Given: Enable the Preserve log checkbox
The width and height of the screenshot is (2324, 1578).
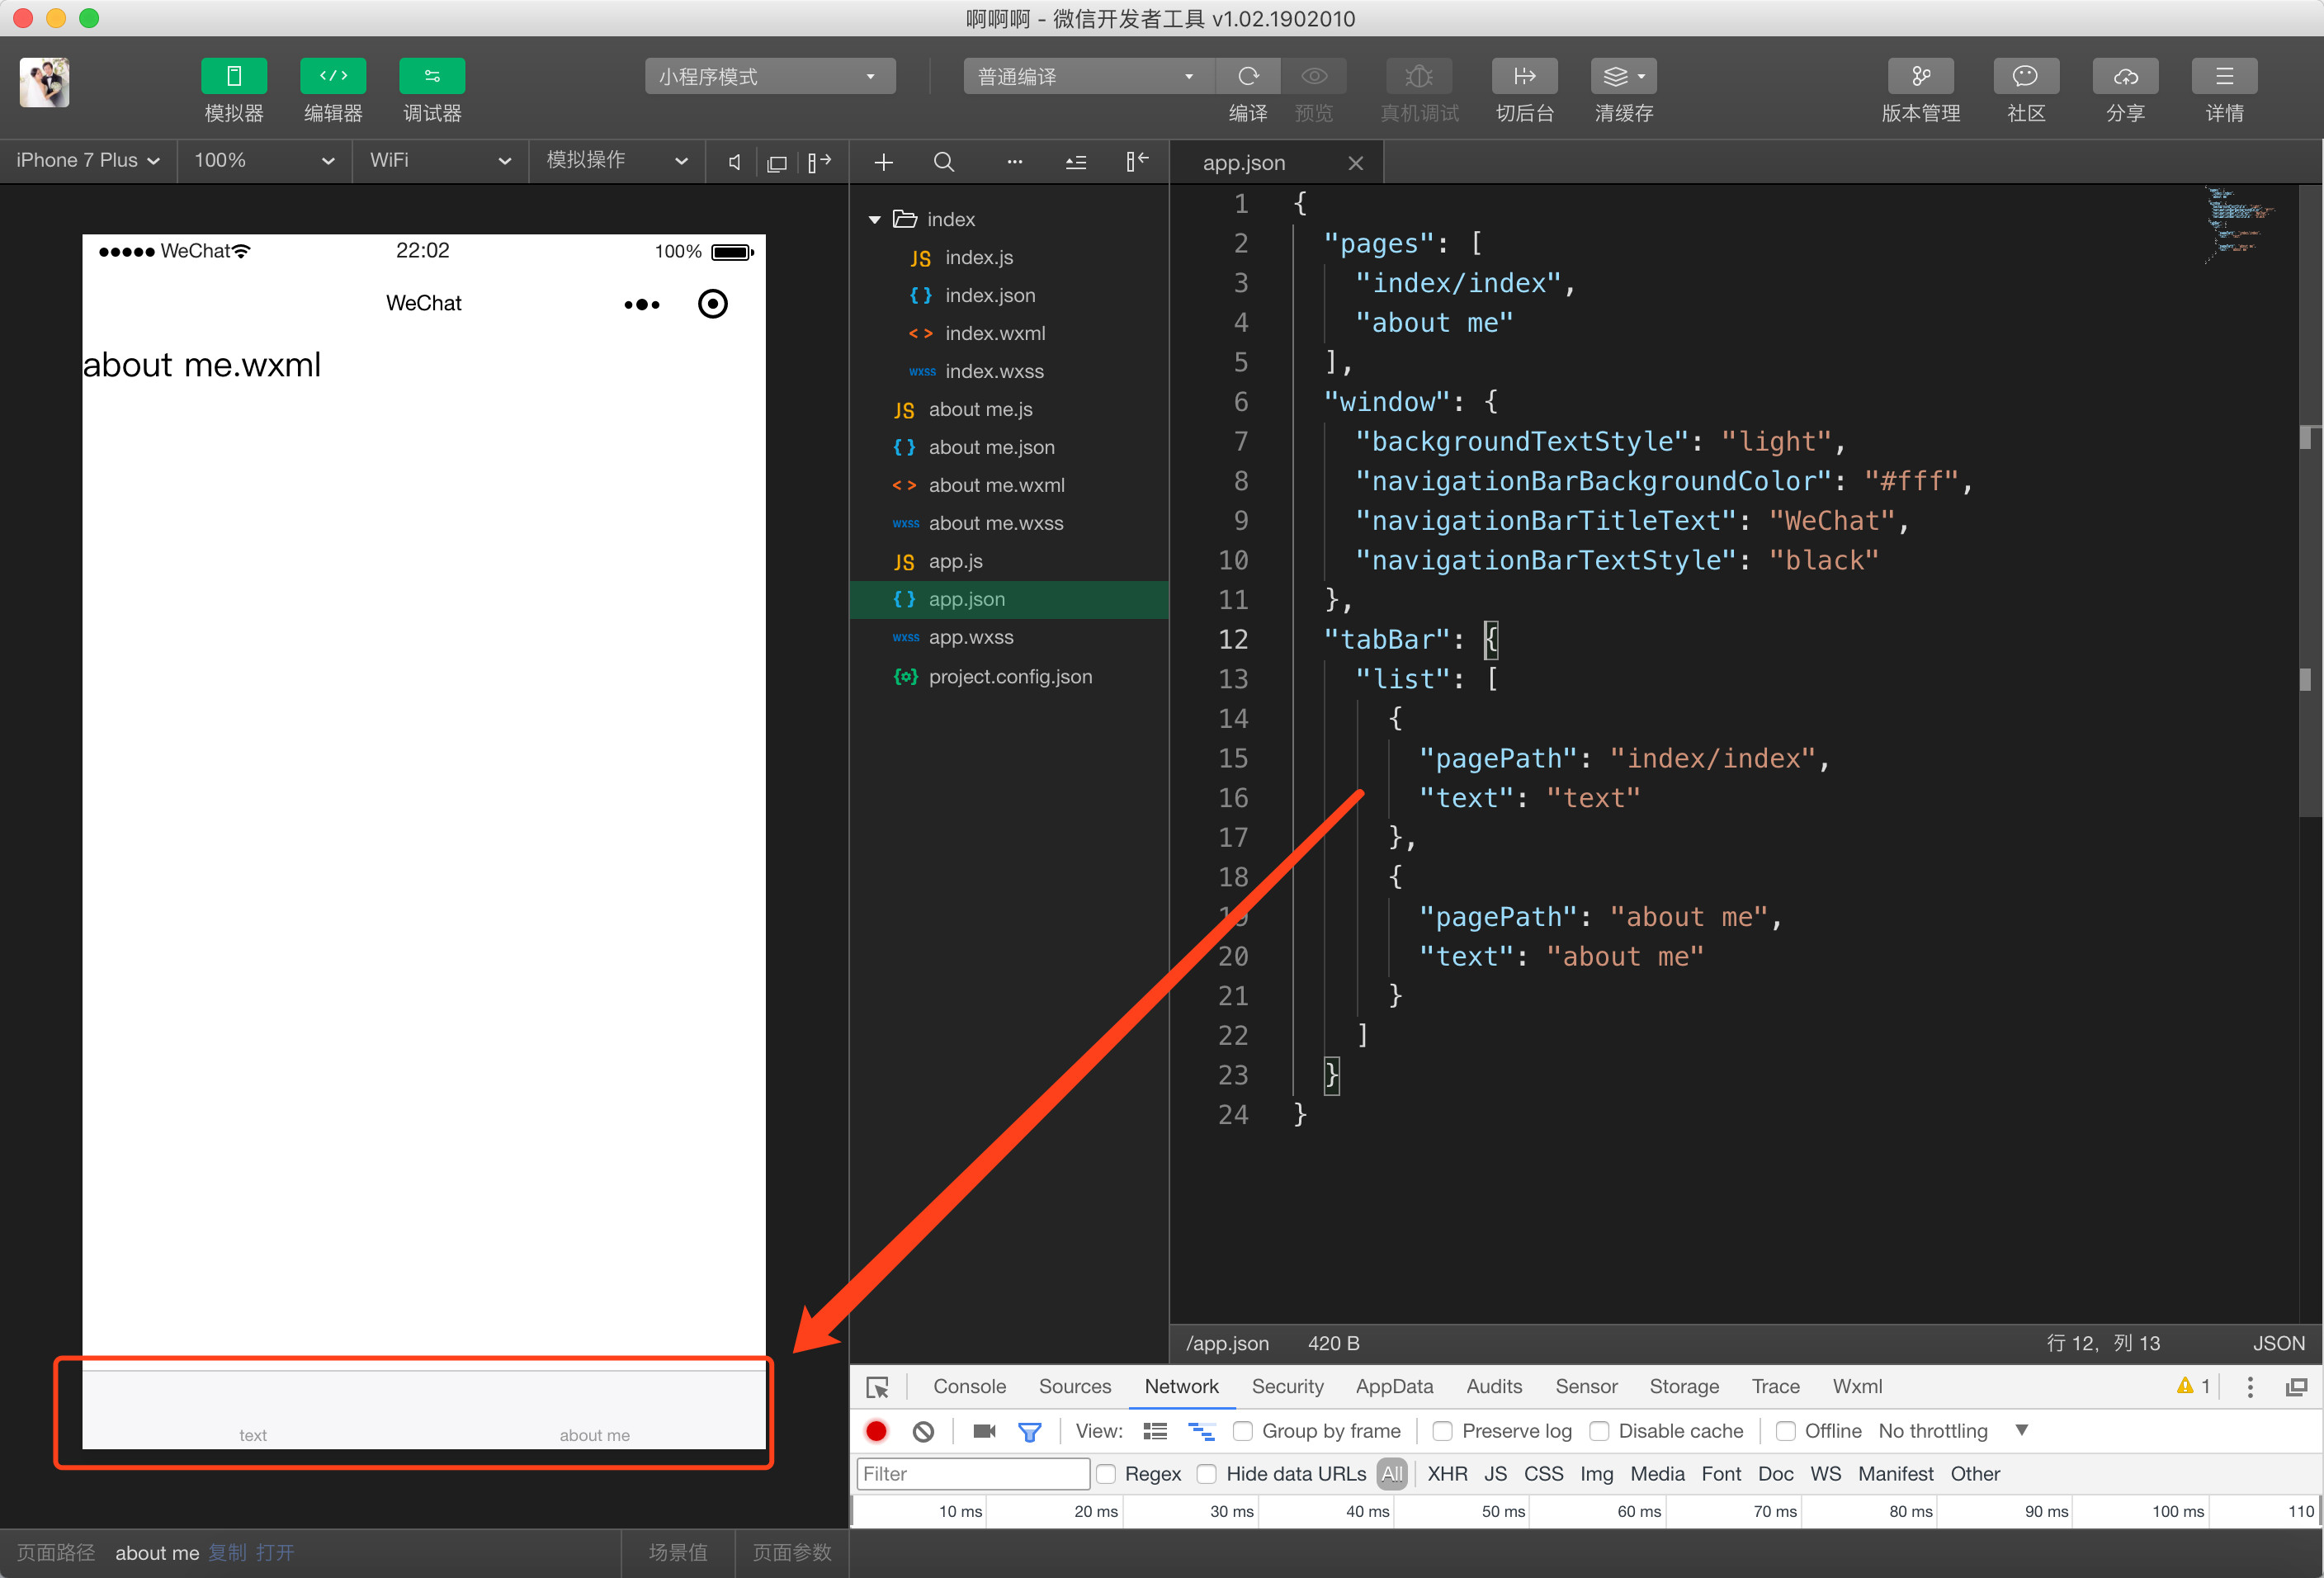Looking at the screenshot, I should click(x=1442, y=1431).
